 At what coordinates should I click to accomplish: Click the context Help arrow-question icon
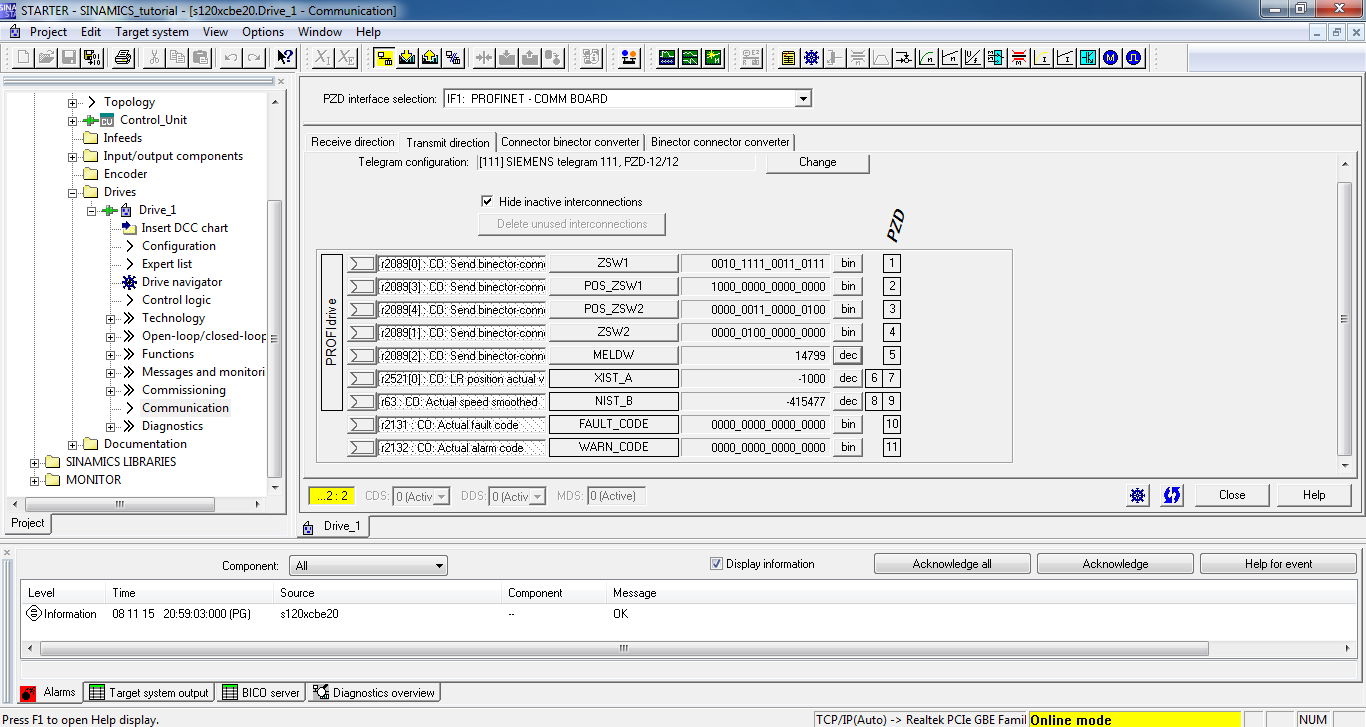point(286,57)
